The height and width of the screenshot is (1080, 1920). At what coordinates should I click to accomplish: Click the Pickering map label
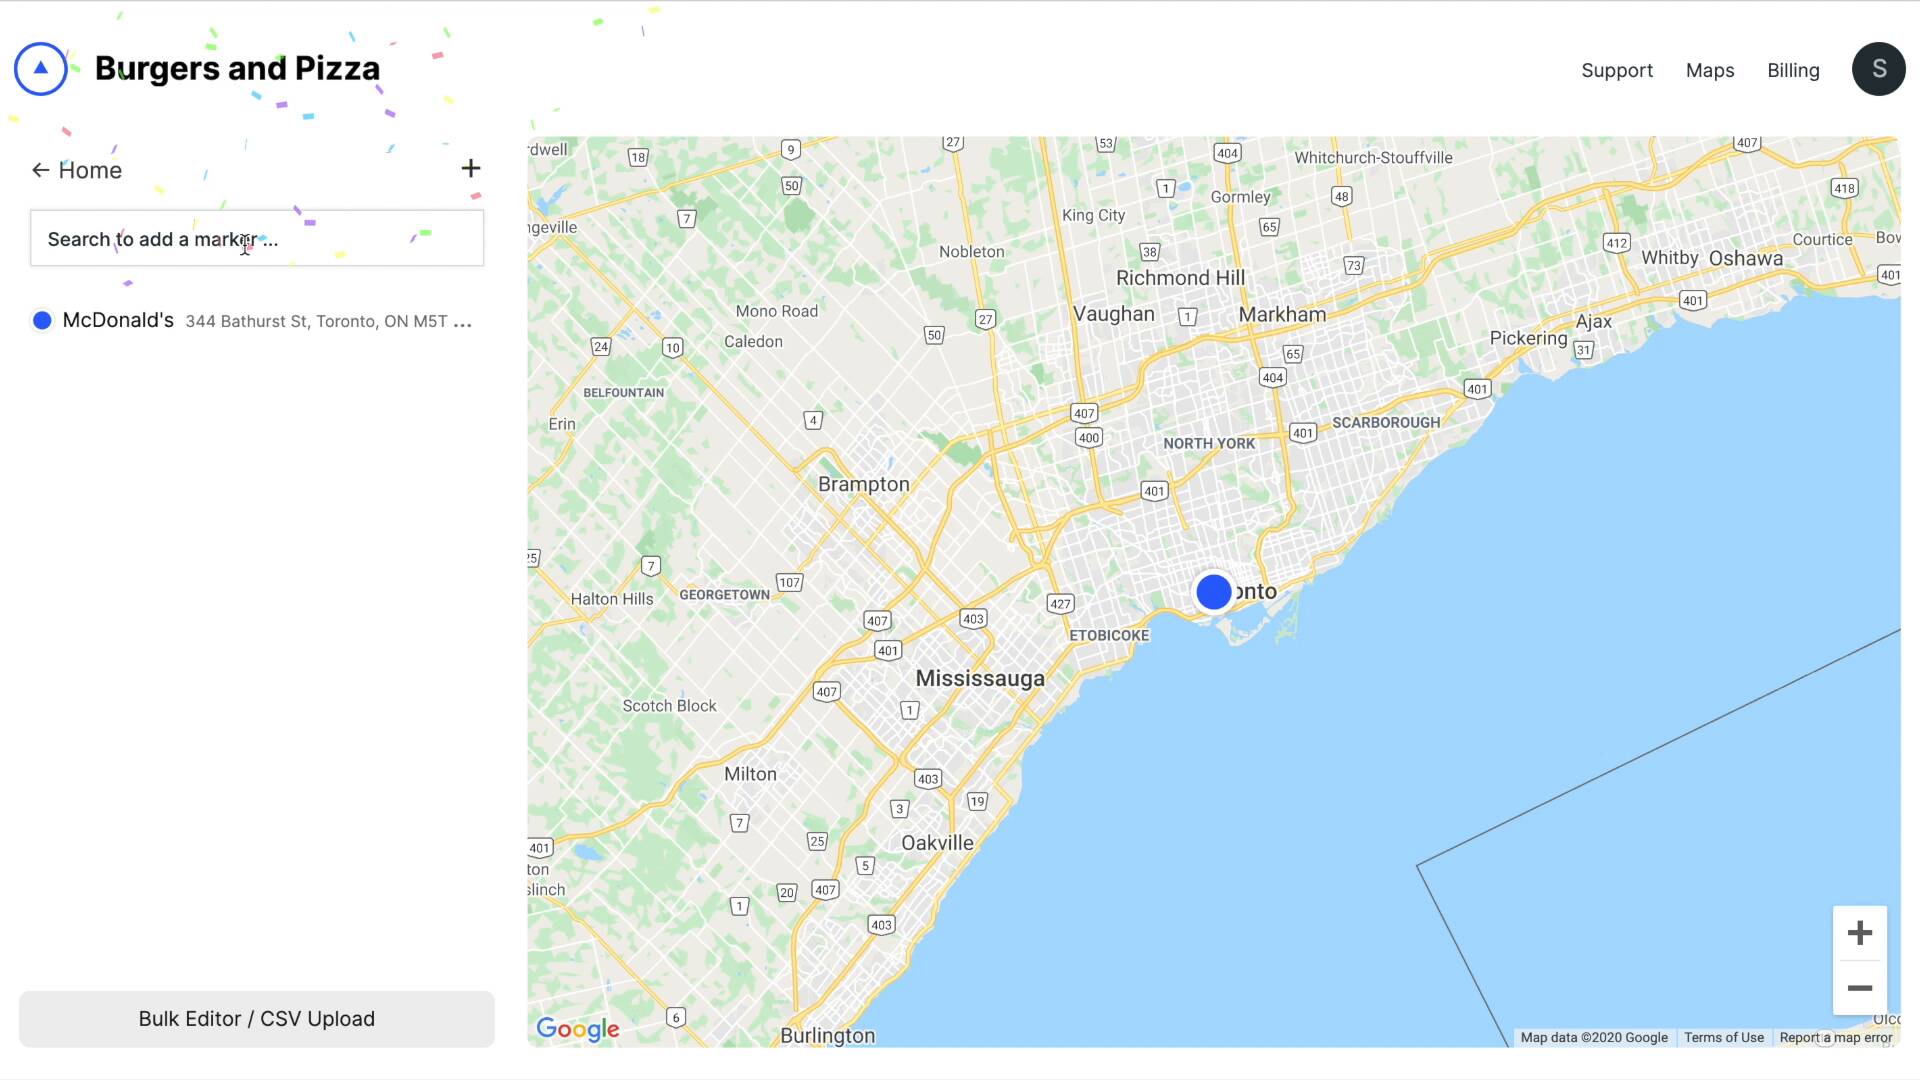click(x=1528, y=338)
